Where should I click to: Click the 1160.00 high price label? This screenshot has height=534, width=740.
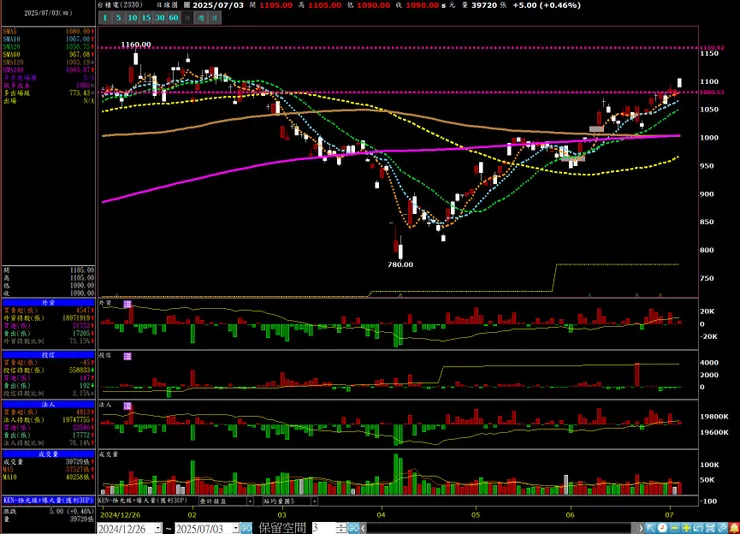[x=136, y=44]
